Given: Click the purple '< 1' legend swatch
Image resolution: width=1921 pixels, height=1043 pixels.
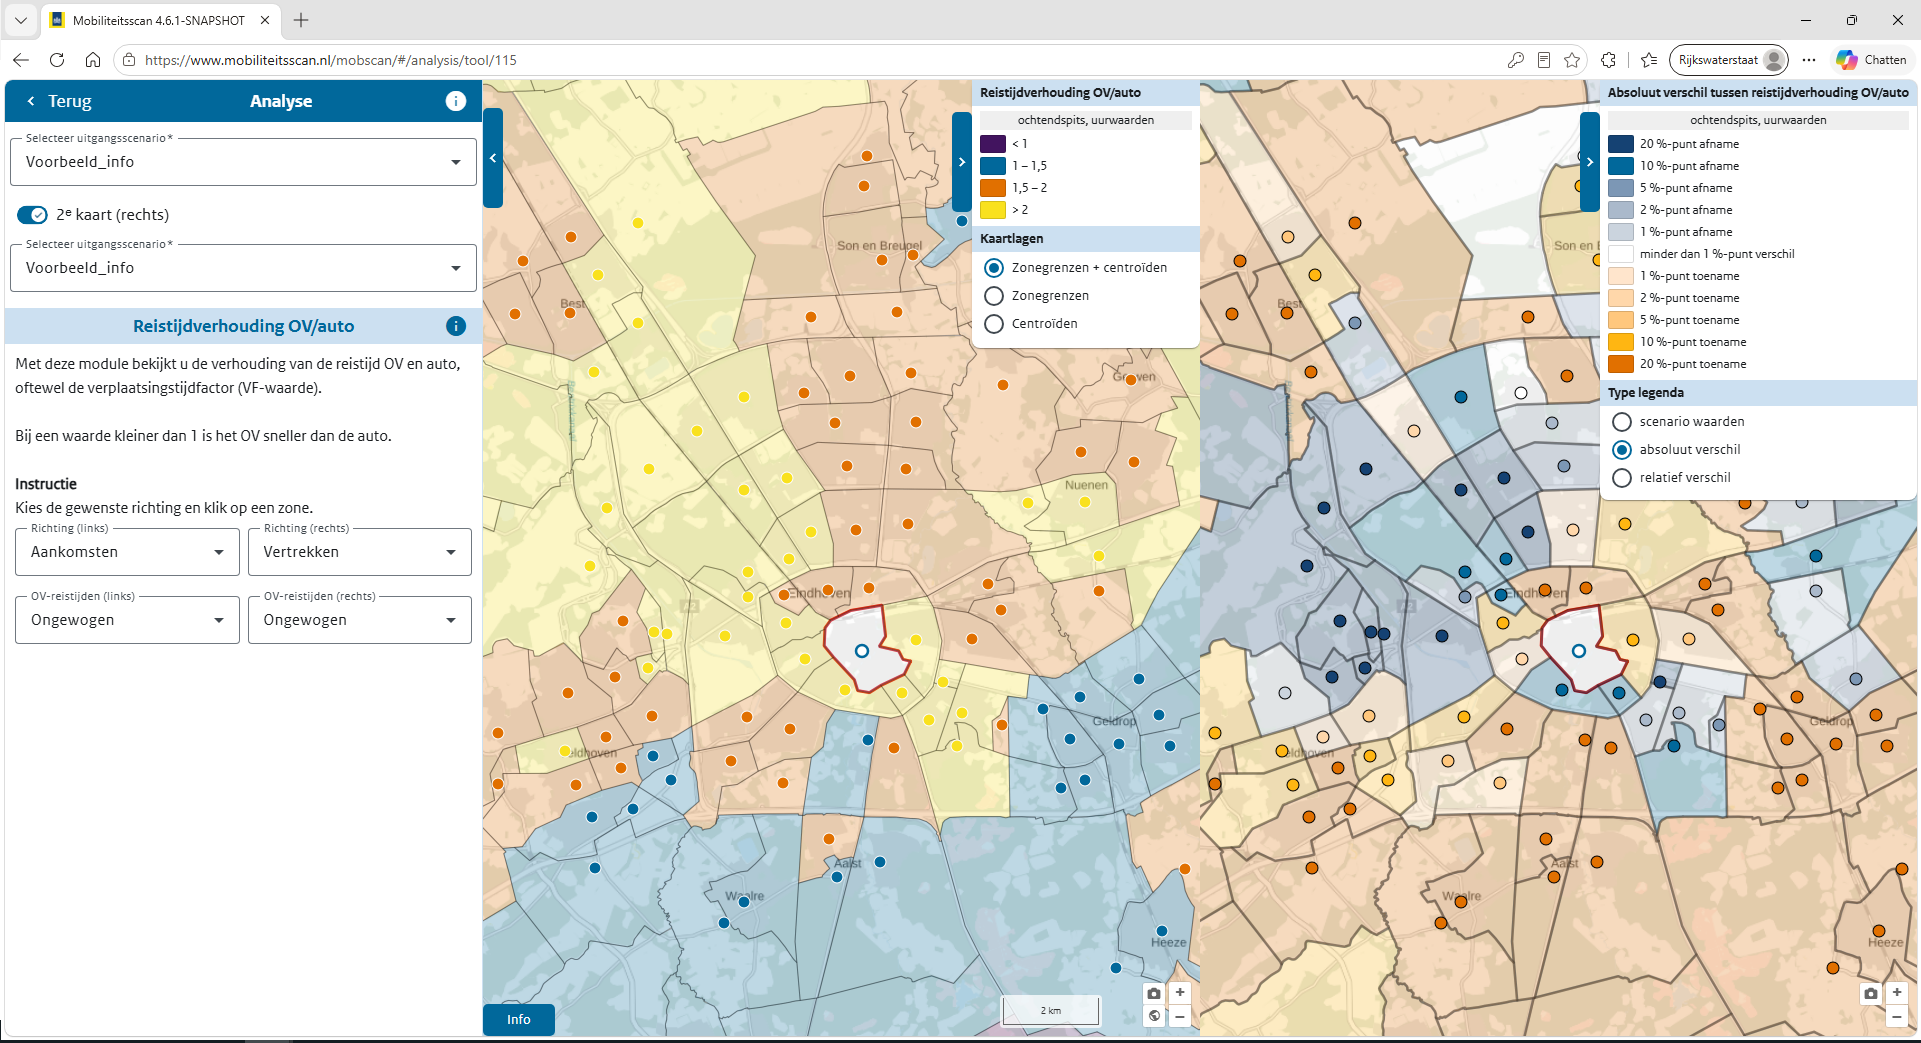Looking at the screenshot, I should [993, 144].
